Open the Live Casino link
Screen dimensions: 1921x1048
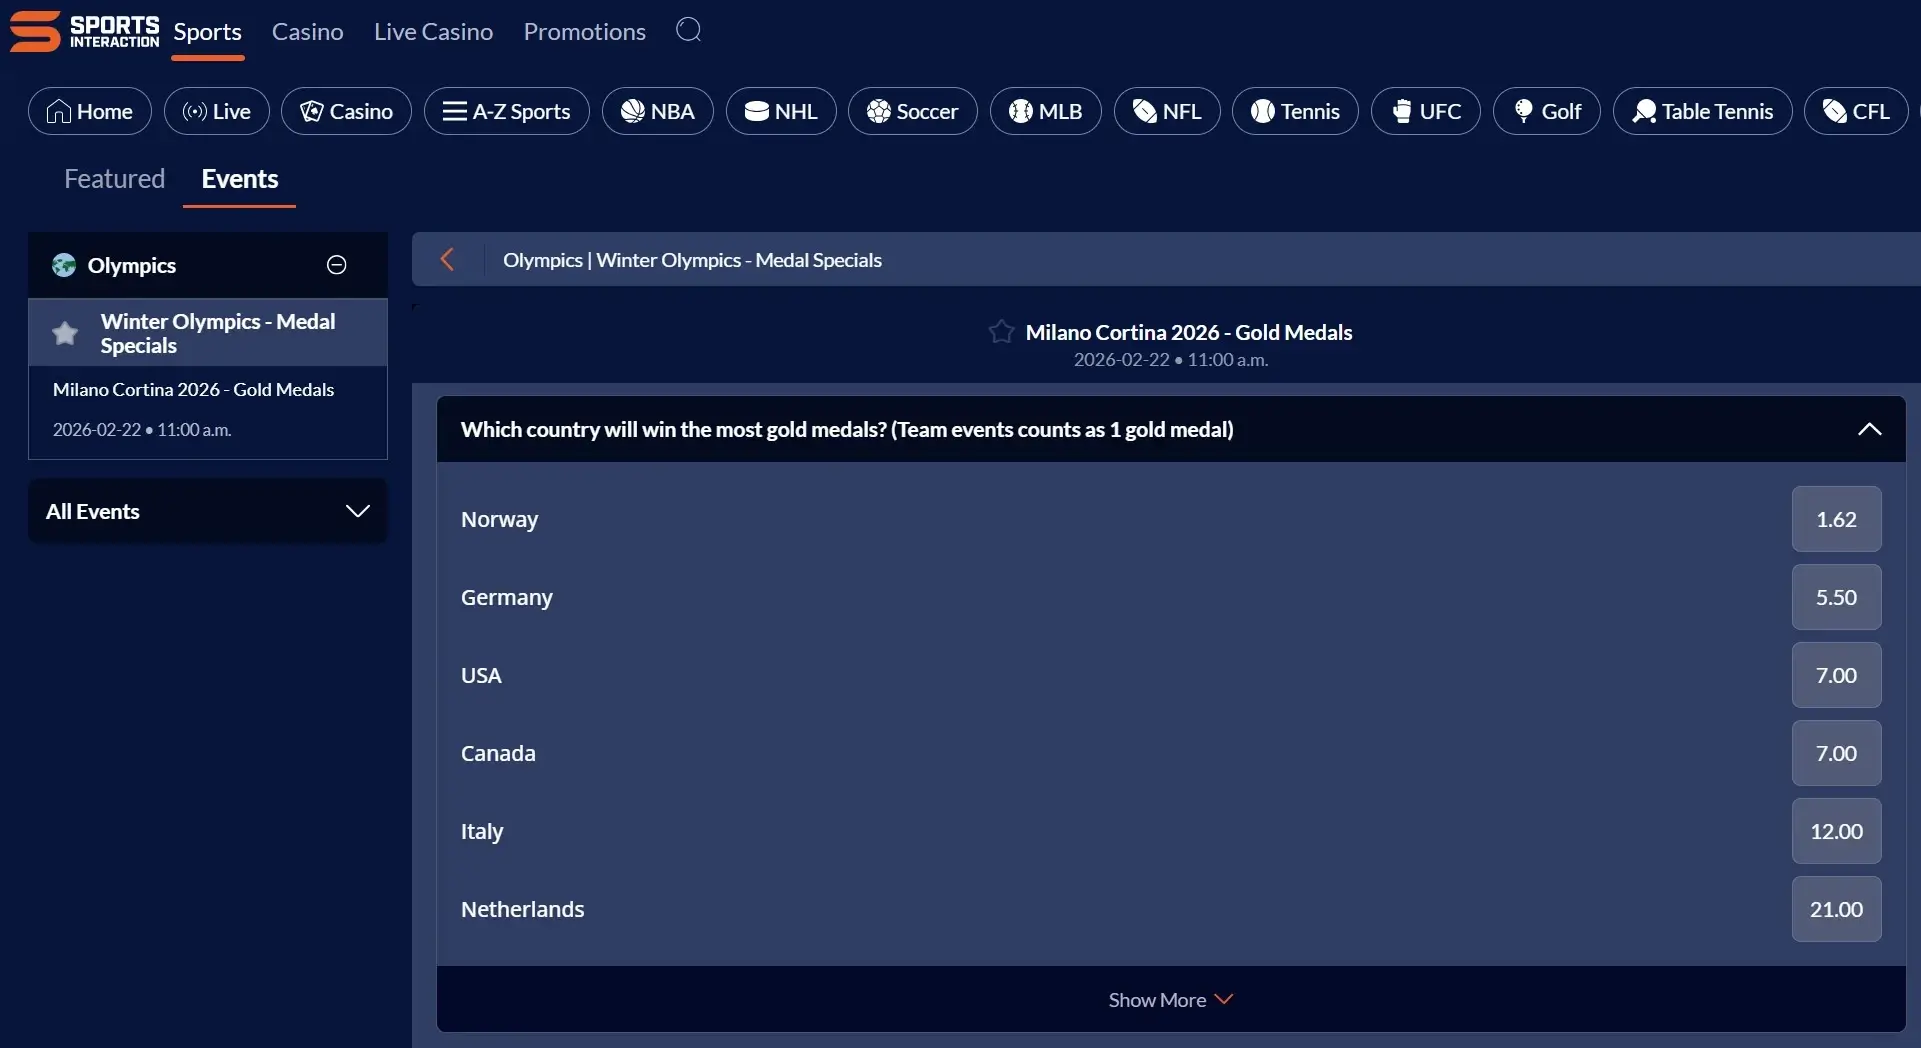(x=432, y=31)
